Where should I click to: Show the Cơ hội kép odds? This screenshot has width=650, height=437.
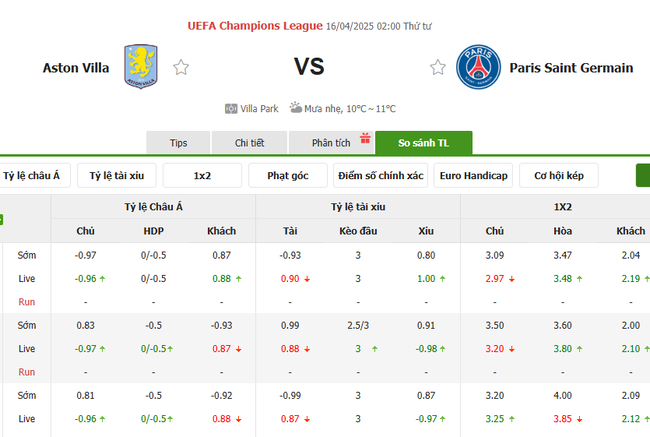[559, 176]
